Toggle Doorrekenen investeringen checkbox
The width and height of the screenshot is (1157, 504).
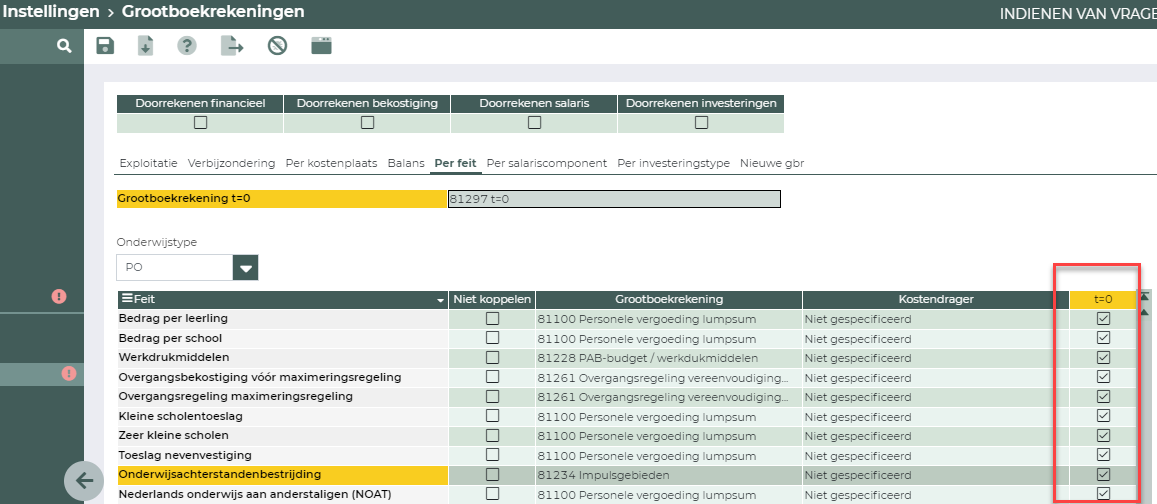coord(701,122)
